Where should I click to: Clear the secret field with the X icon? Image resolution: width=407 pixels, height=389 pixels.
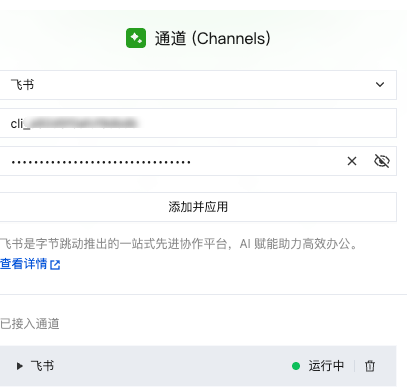point(352,161)
